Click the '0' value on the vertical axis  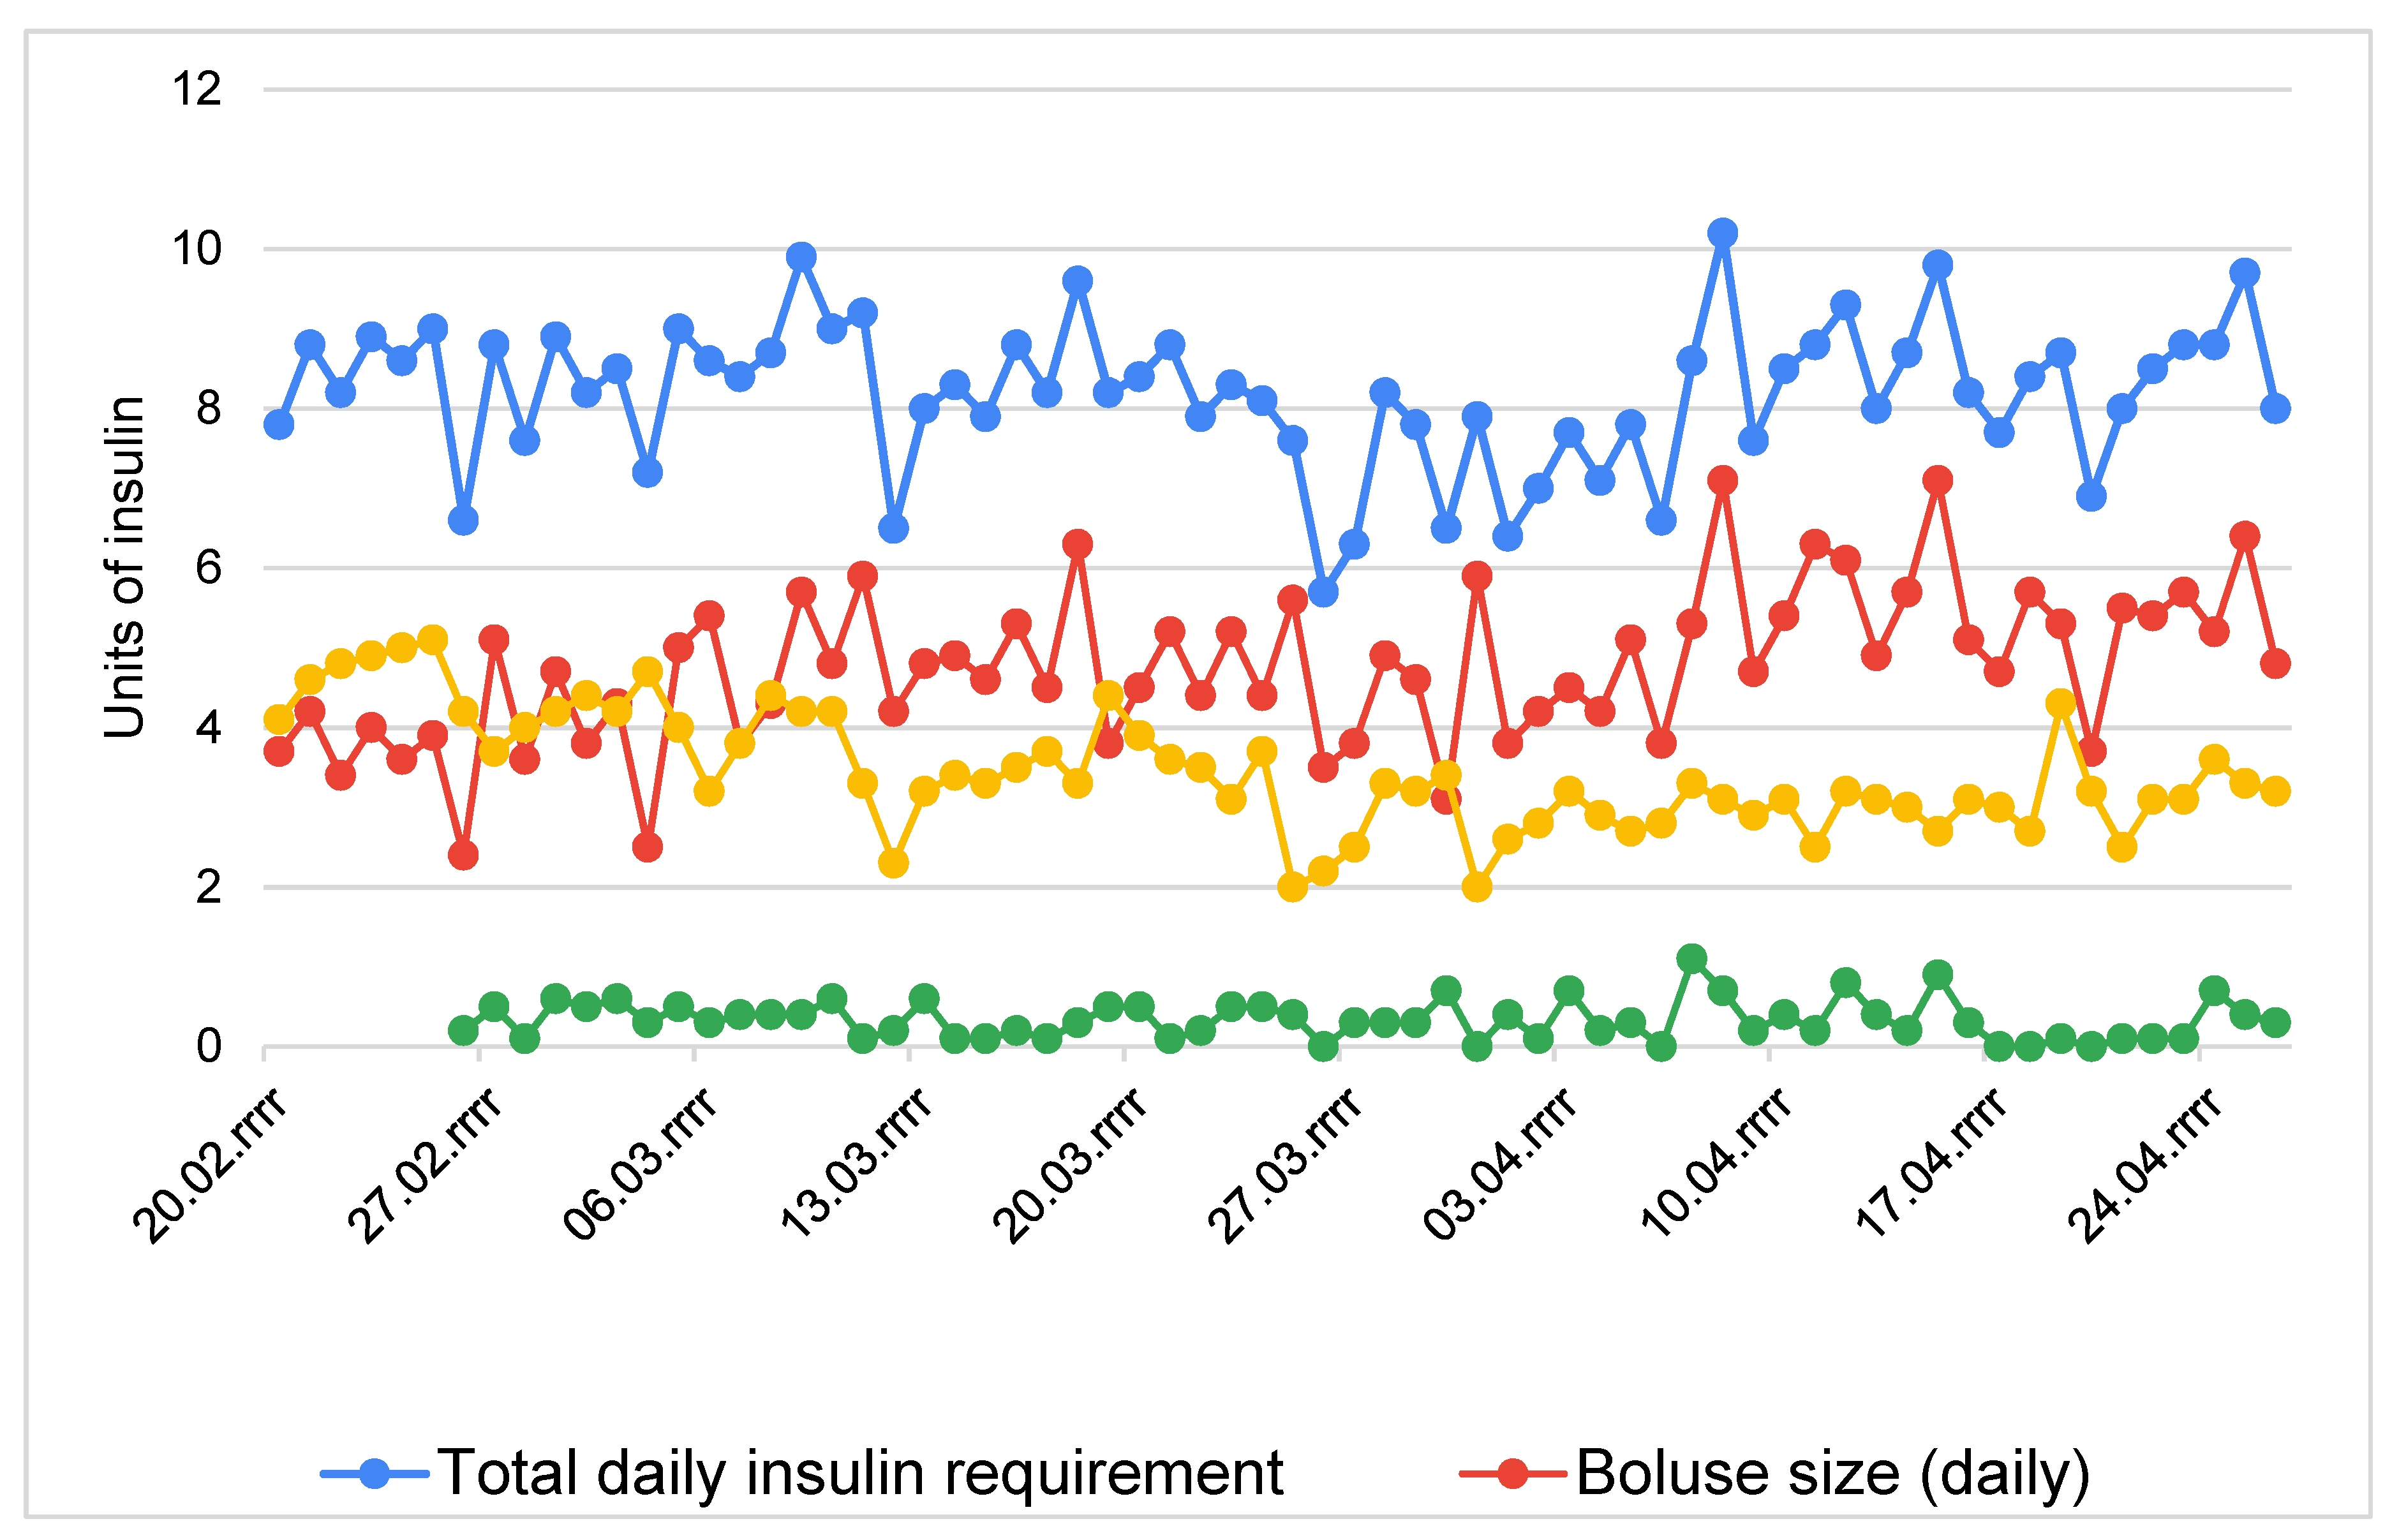pyautogui.click(x=208, y=1047)
